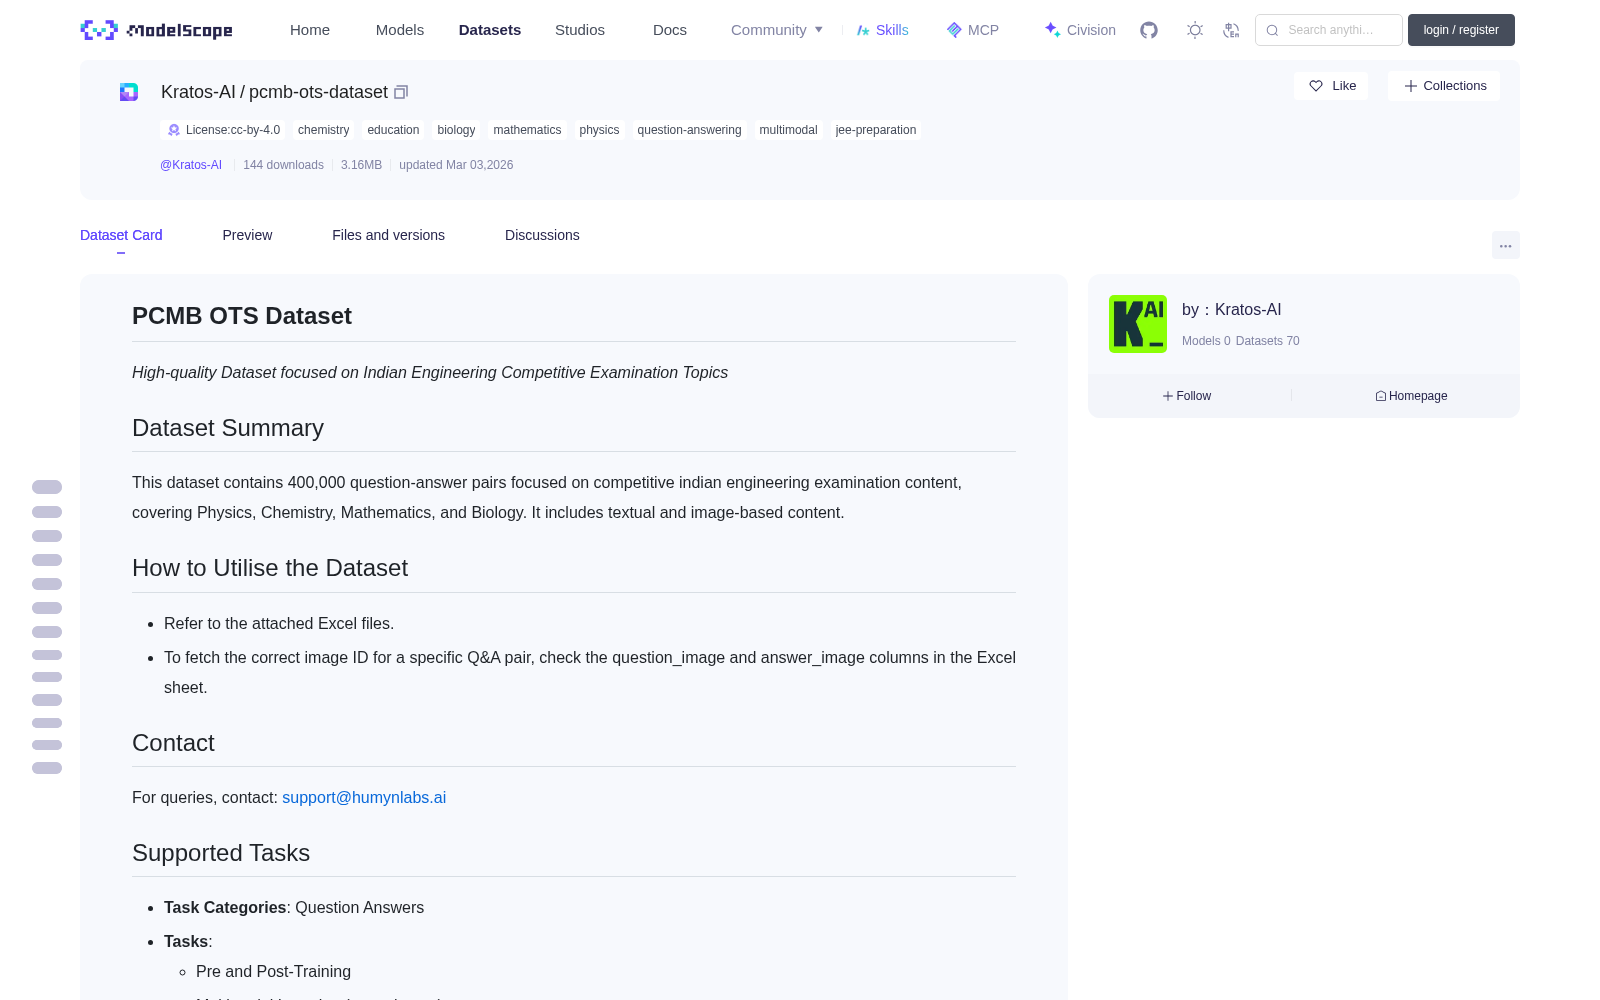Click the Models 0 count
This screenshot has width=1600, height=1000.
1206,341
